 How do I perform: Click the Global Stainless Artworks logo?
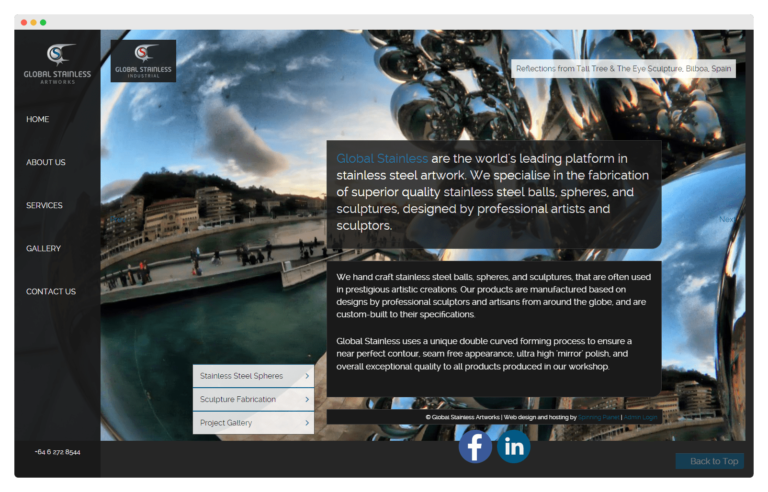point(57,64)
